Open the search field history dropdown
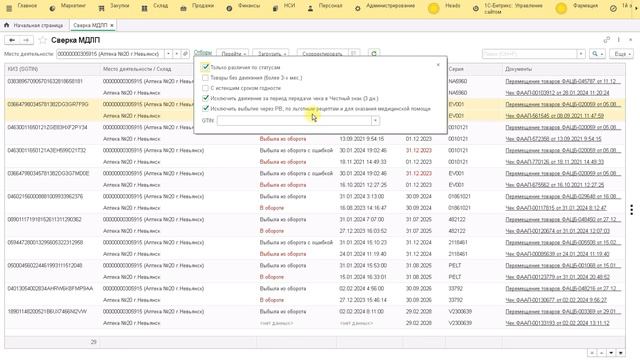This screenshot has width=640, height=360. click(x=581, y=54)
